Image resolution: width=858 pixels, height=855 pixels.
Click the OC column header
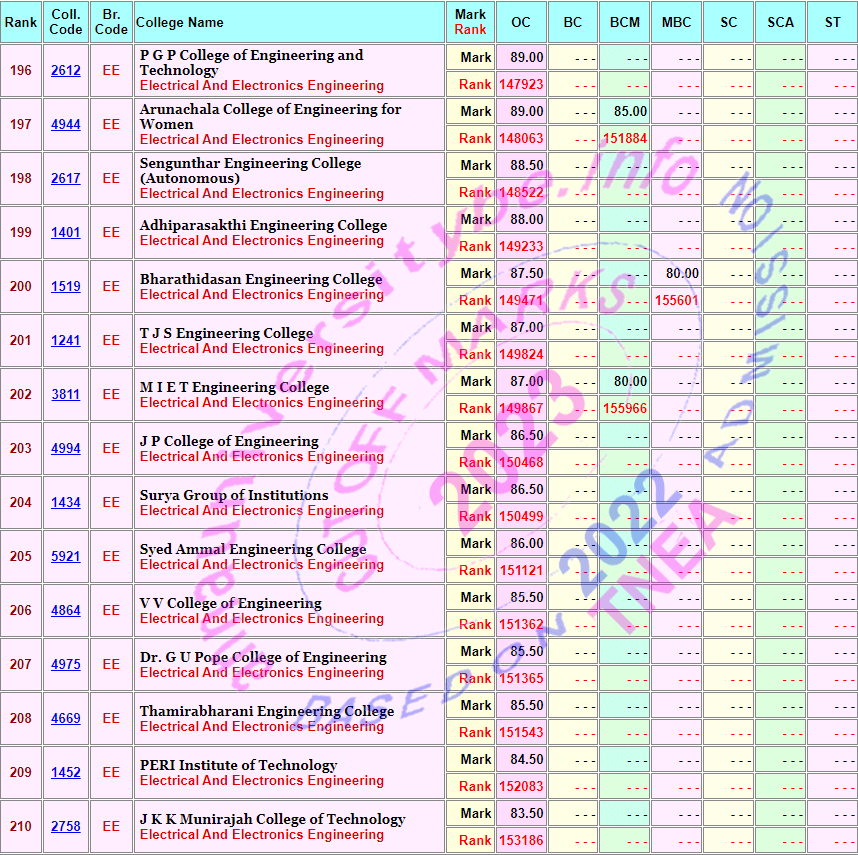point(521,22)
